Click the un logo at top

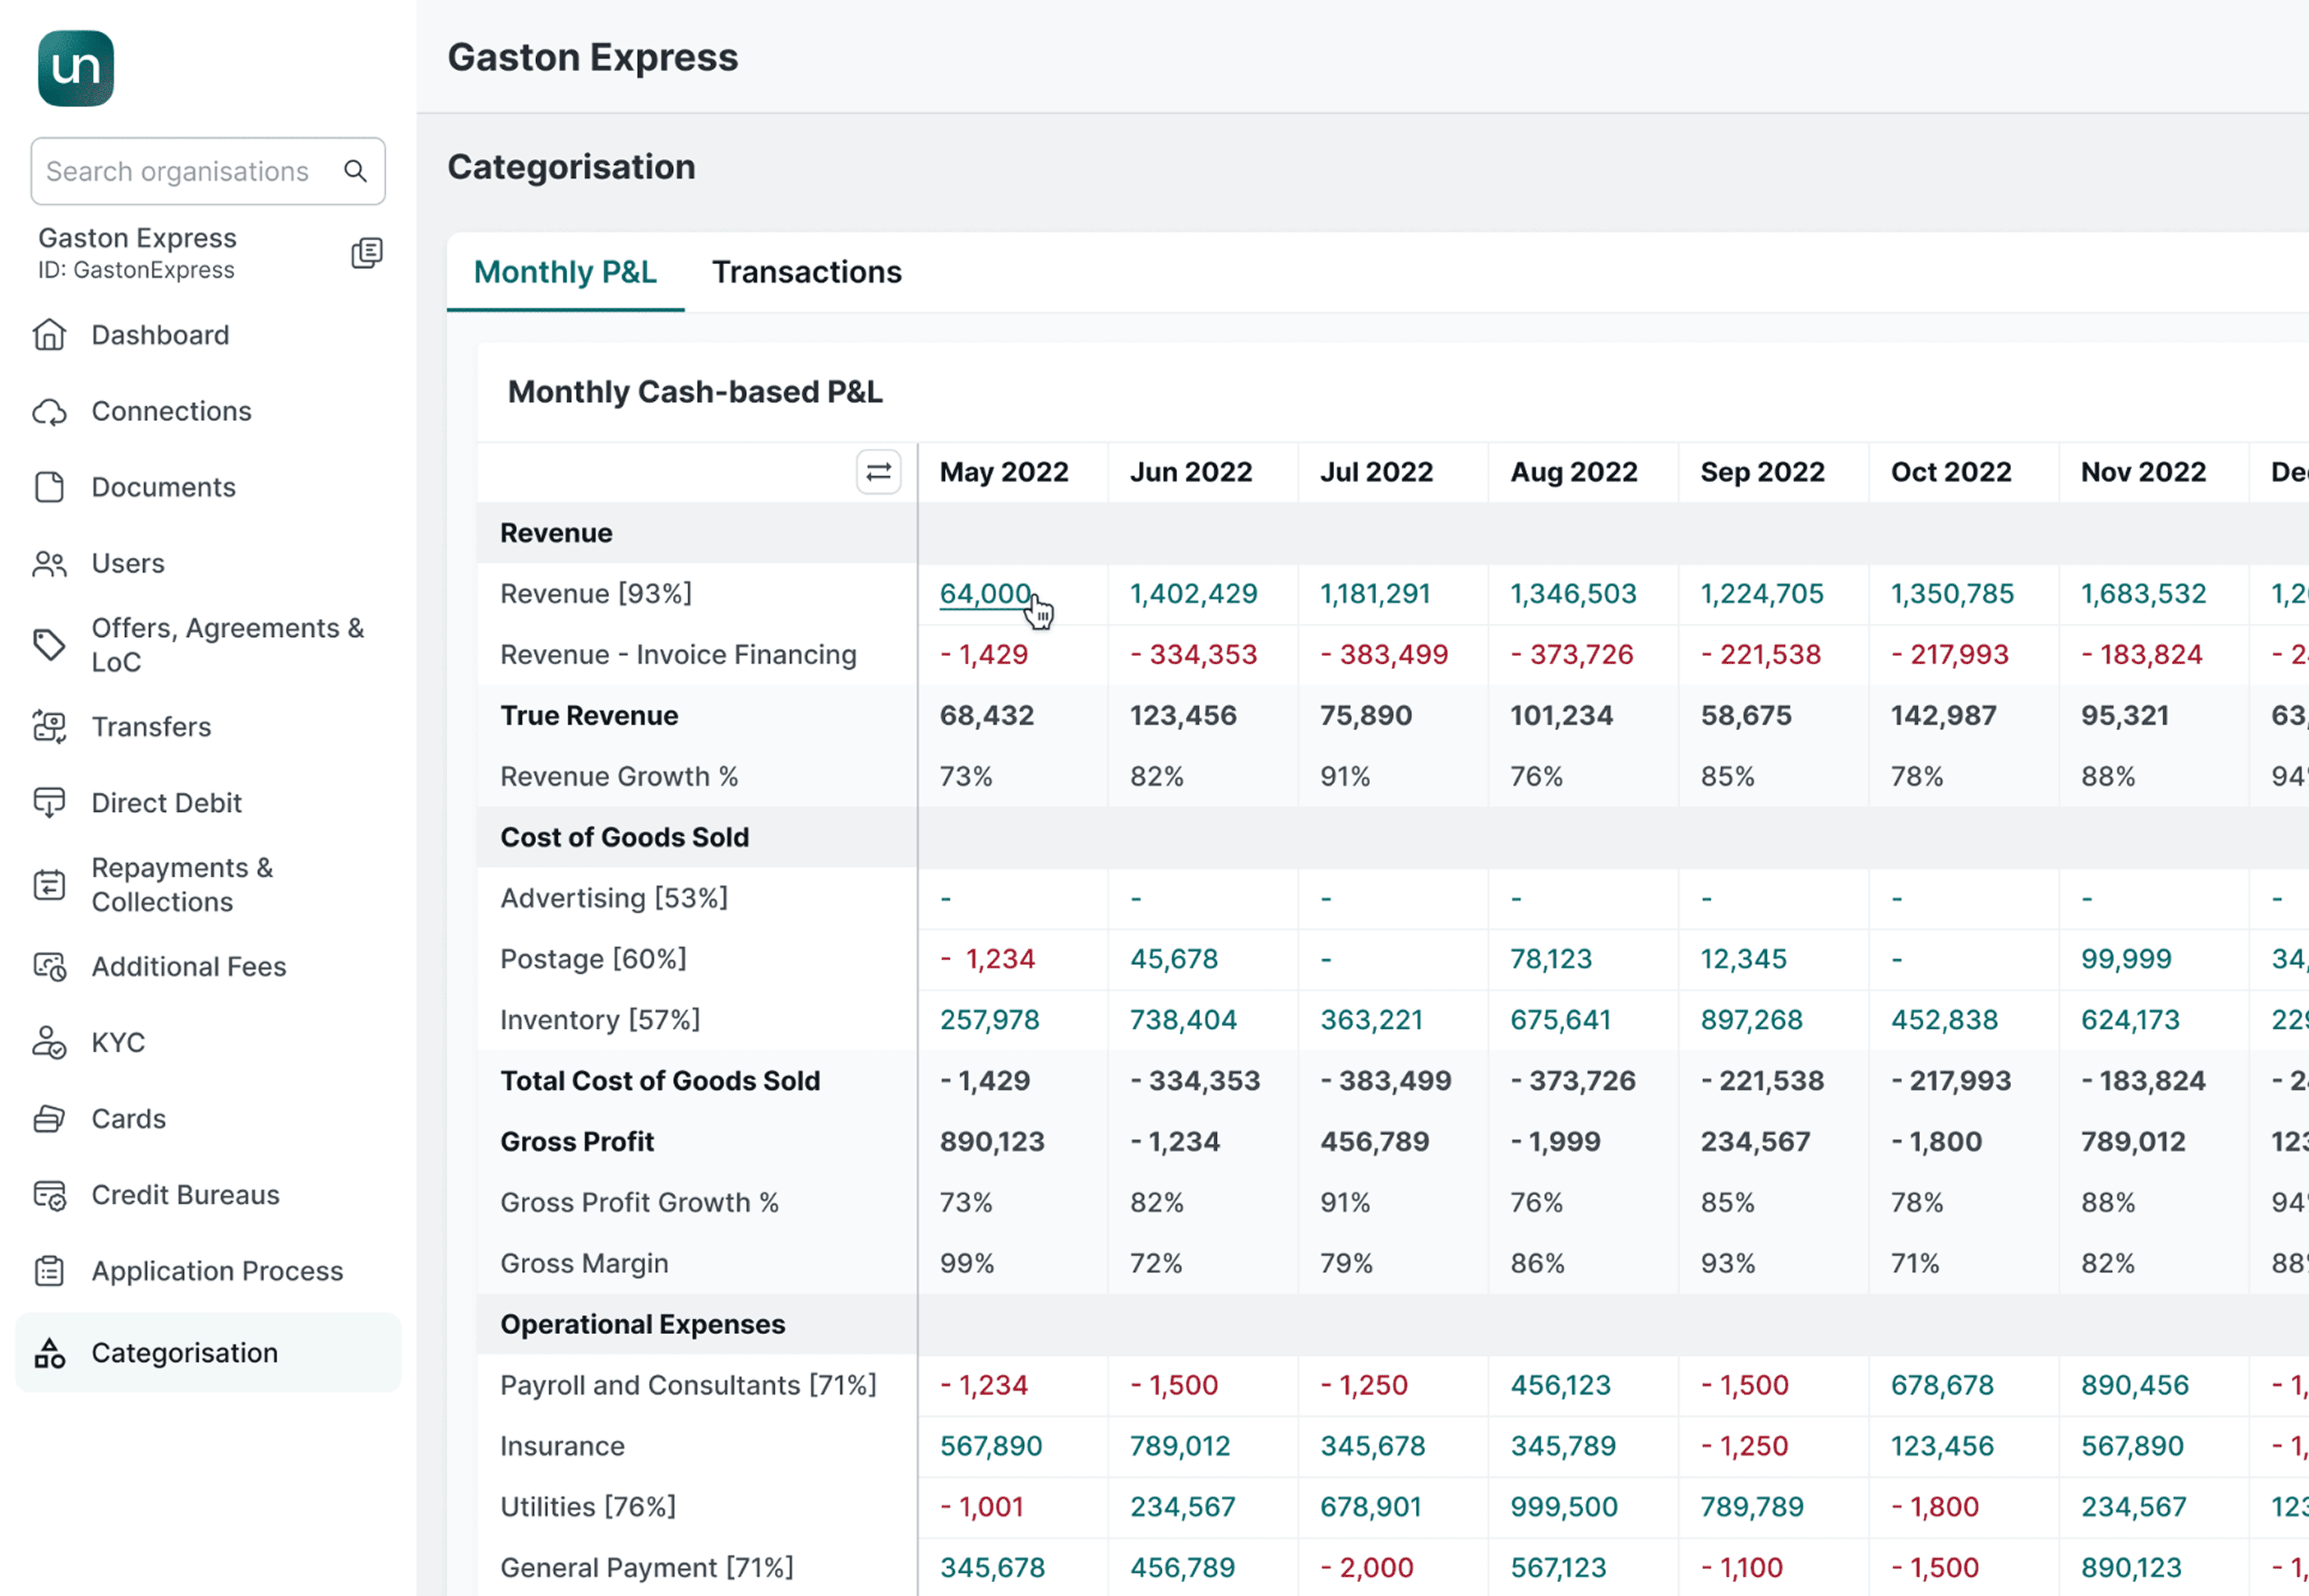click(76, 68)
